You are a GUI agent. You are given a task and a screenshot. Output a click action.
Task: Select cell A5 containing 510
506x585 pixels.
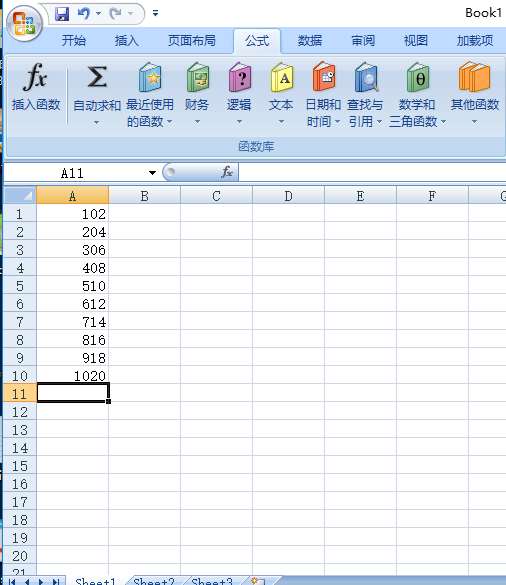coord(72,286)
